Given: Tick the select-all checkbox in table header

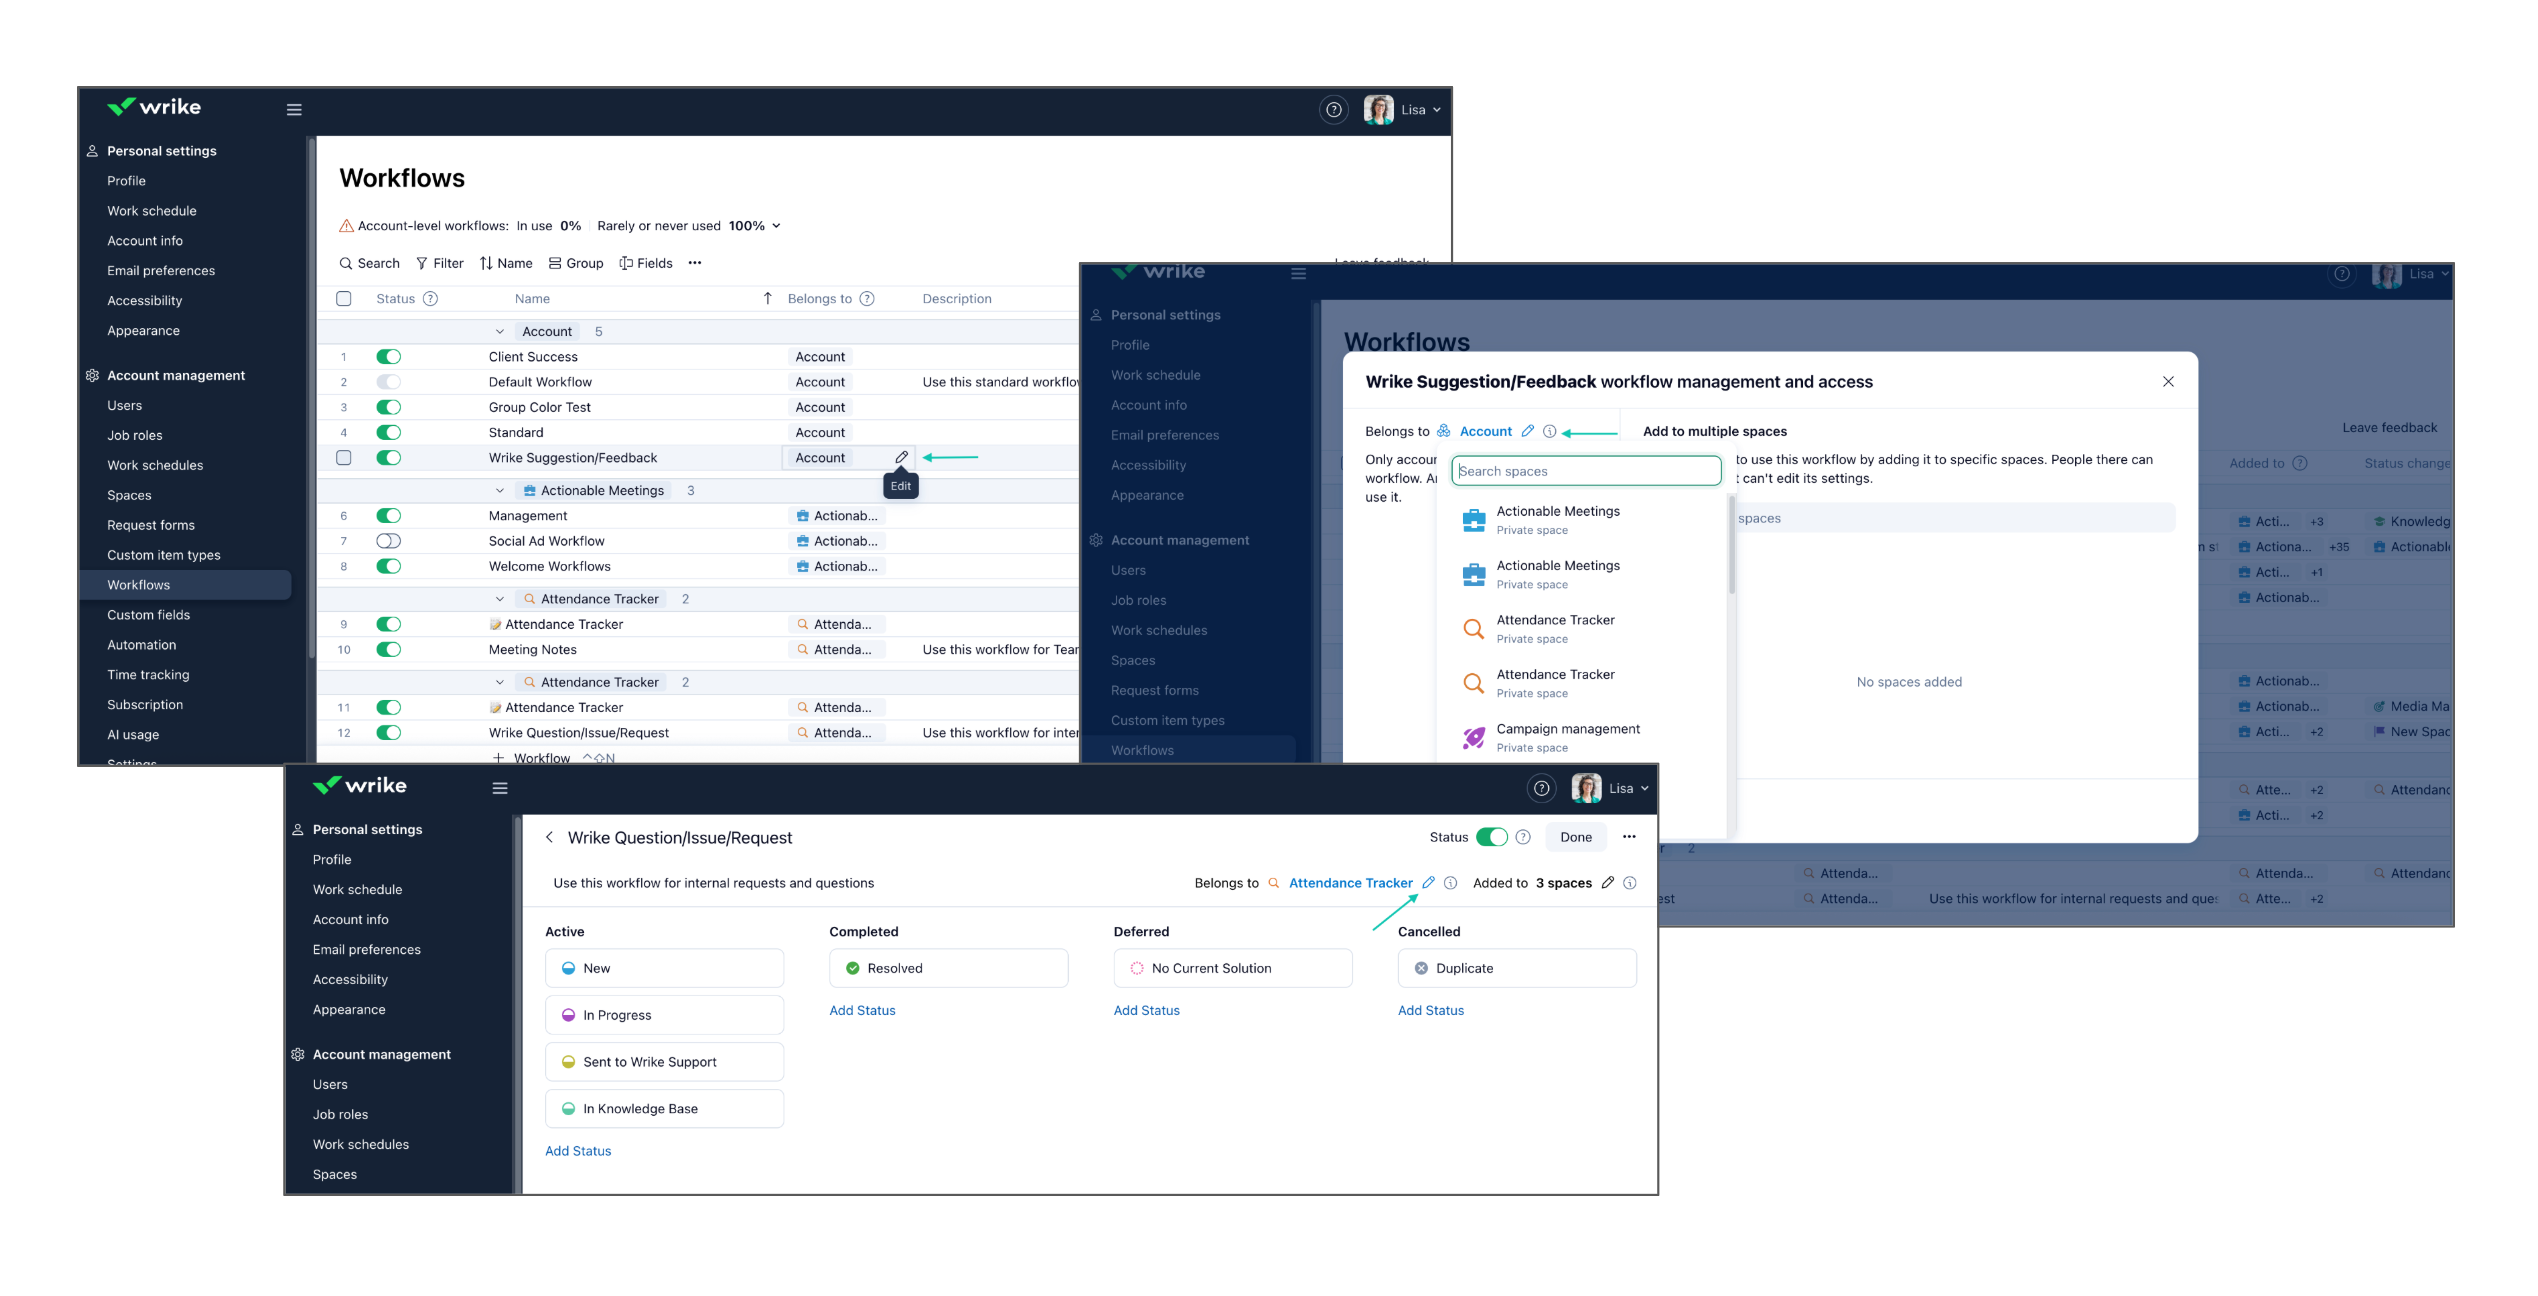Looking at the screenshot, I should [344, 298].
